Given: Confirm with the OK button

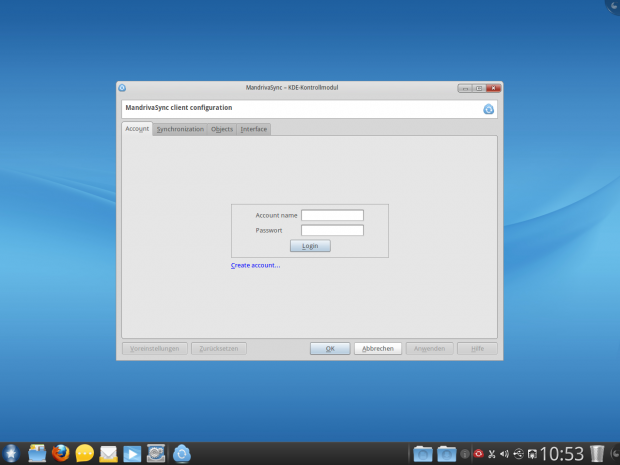Looking at the screenshot, I should [330, 348].
